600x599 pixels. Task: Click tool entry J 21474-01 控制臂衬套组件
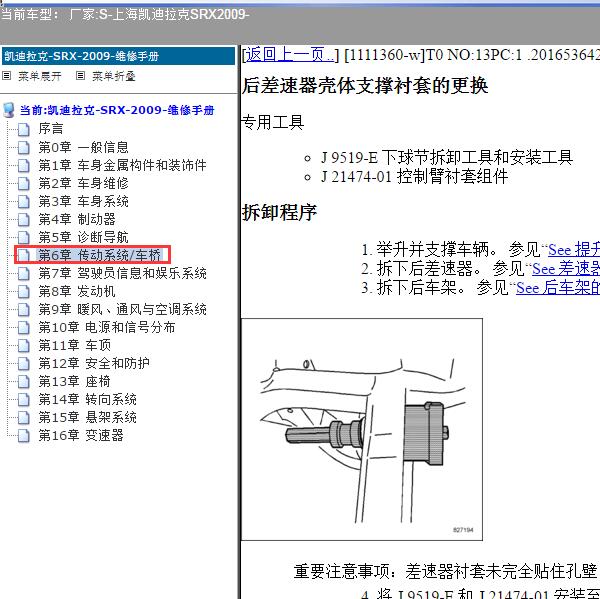click(x=414, y=176)
